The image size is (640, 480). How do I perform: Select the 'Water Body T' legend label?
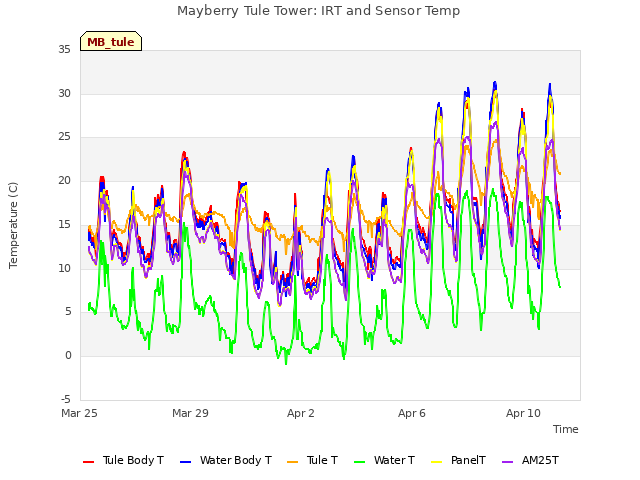(x=236, y=460)
